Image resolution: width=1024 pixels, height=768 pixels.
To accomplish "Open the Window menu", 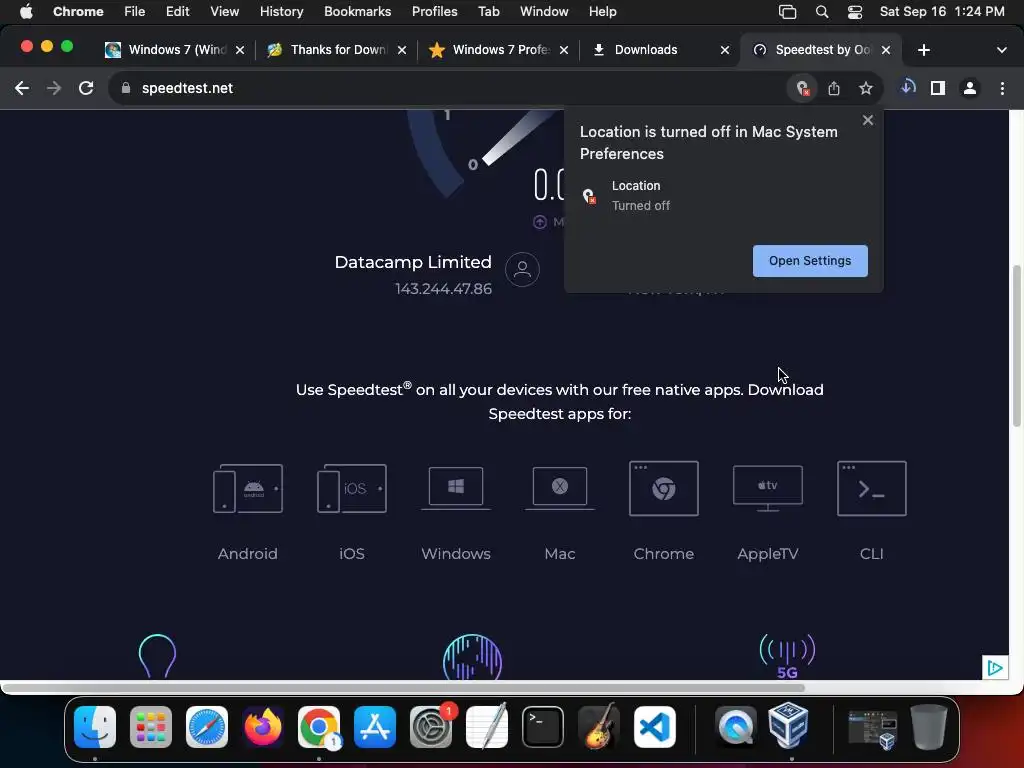I will 544,12.
